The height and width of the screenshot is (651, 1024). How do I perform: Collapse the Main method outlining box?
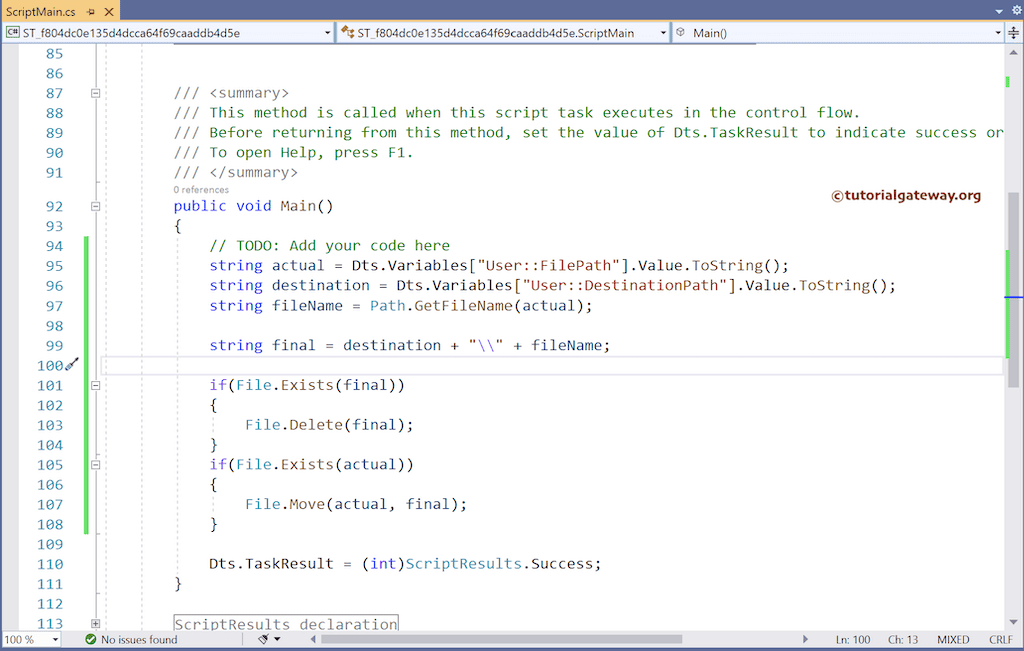pyautogui.click(x=95, y=206)
